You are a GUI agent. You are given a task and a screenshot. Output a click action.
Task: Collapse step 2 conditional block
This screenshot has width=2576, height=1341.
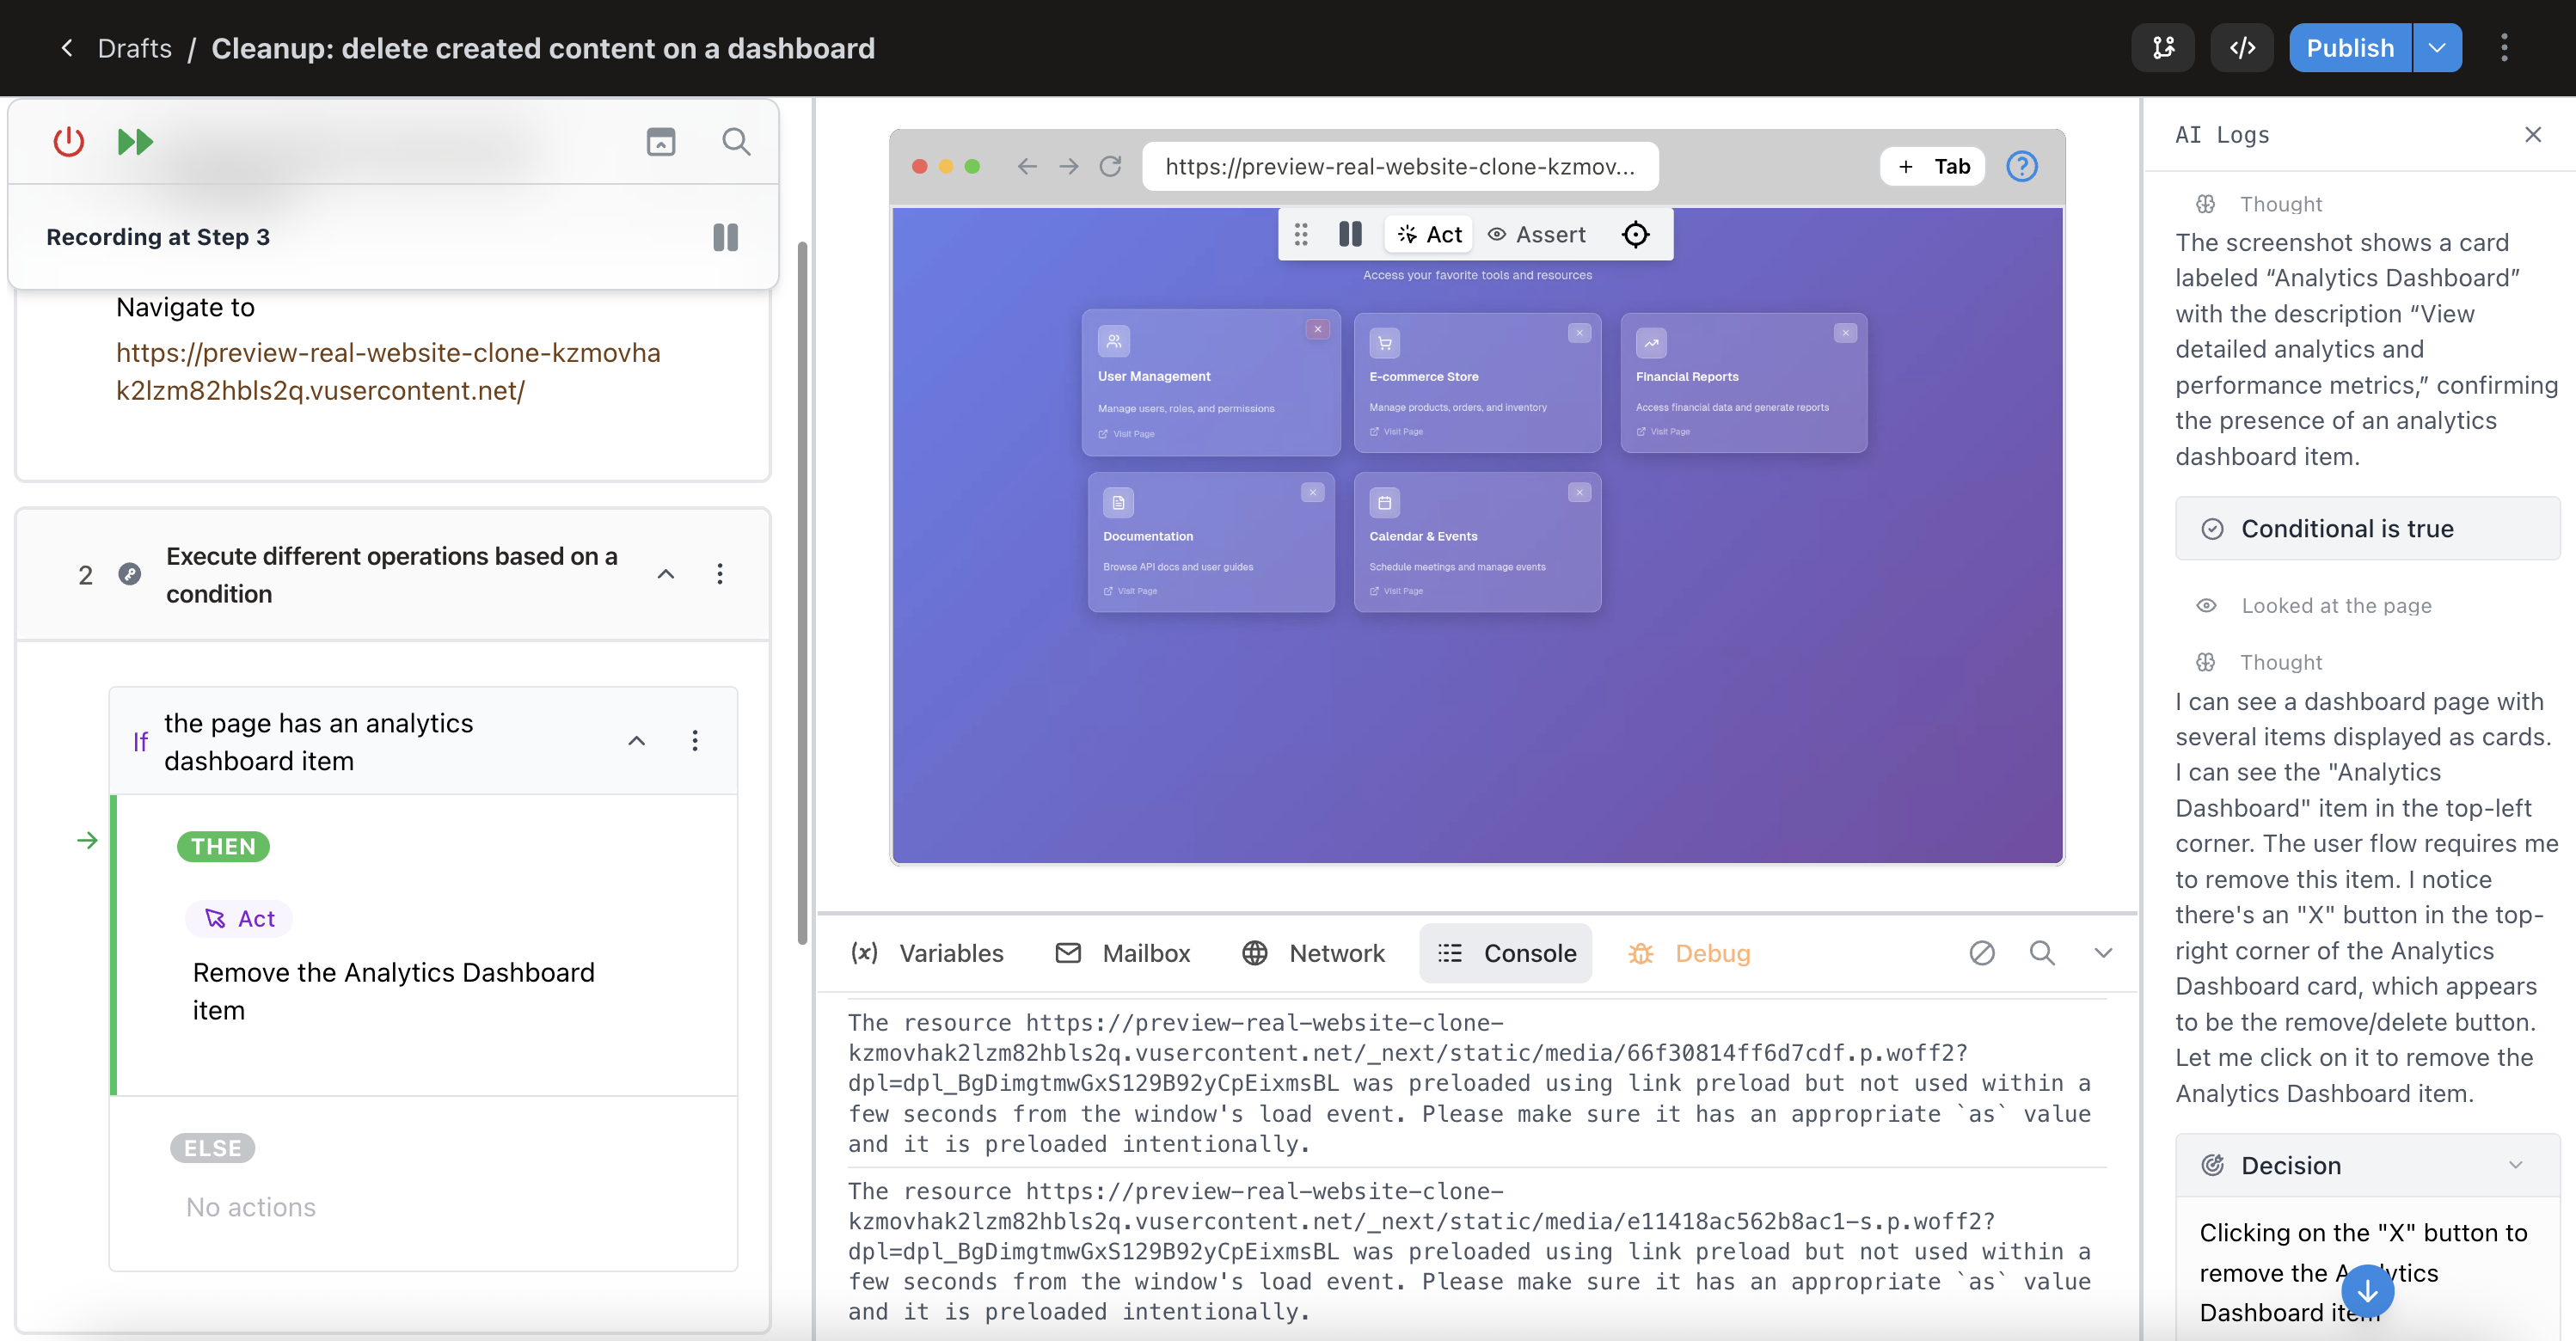tap(665, 574)
